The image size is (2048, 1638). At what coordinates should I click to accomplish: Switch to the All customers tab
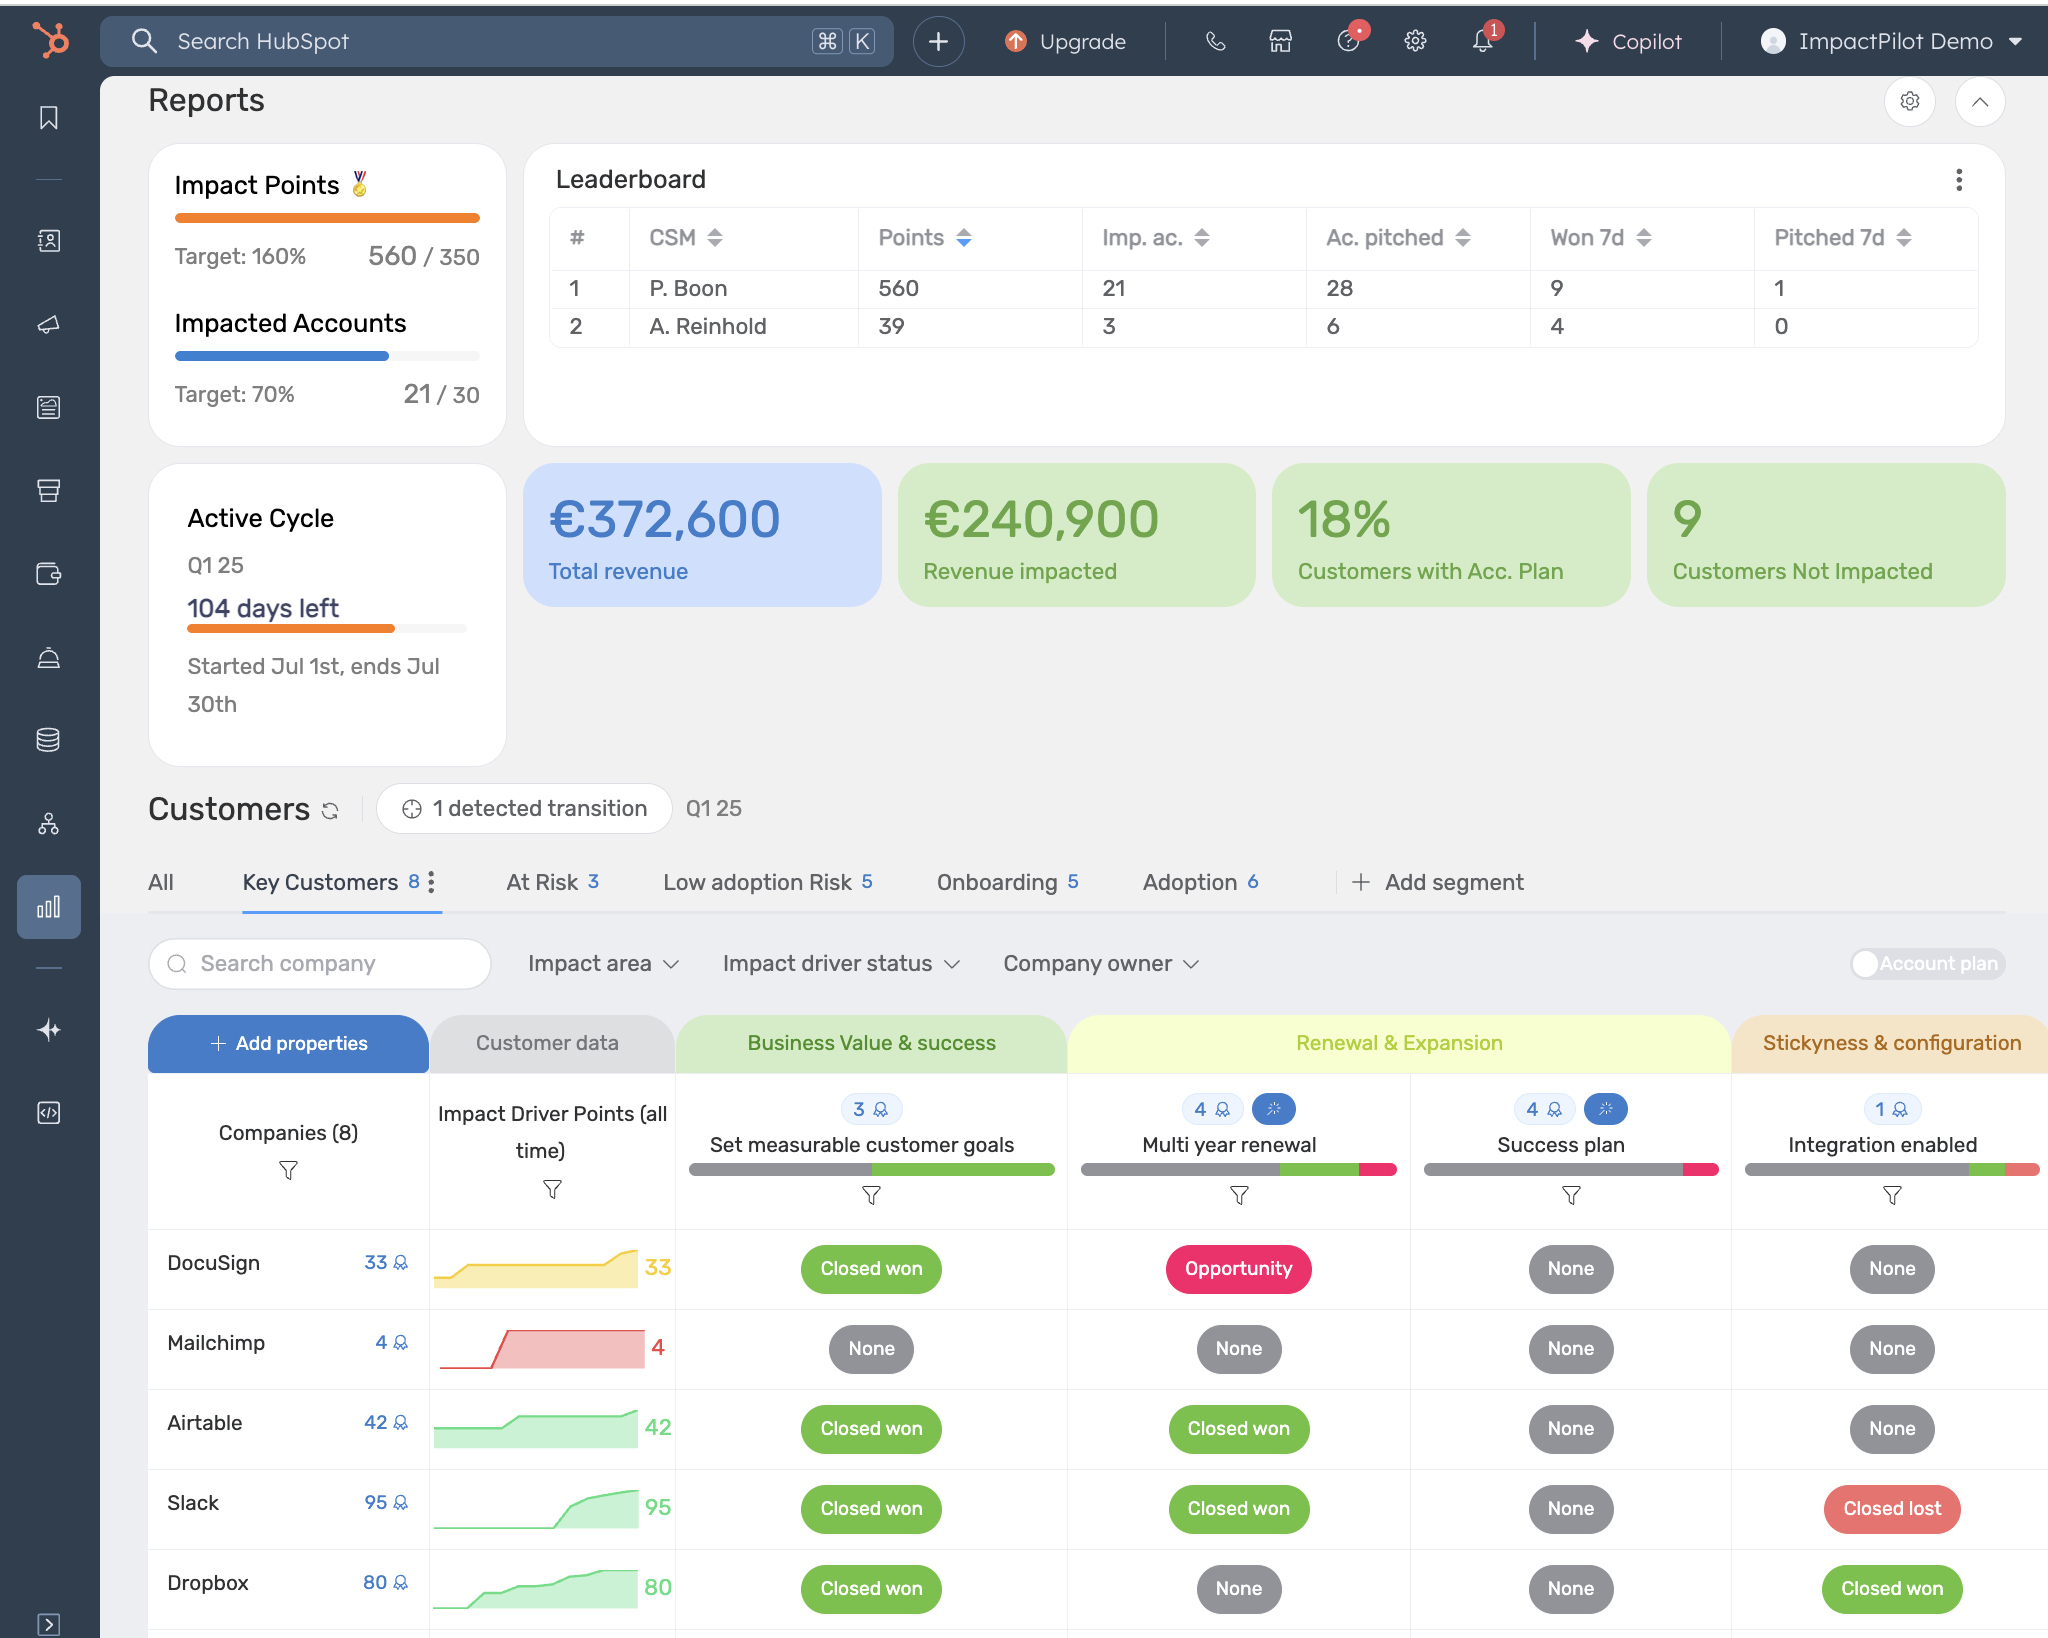[x=161, y=882]
